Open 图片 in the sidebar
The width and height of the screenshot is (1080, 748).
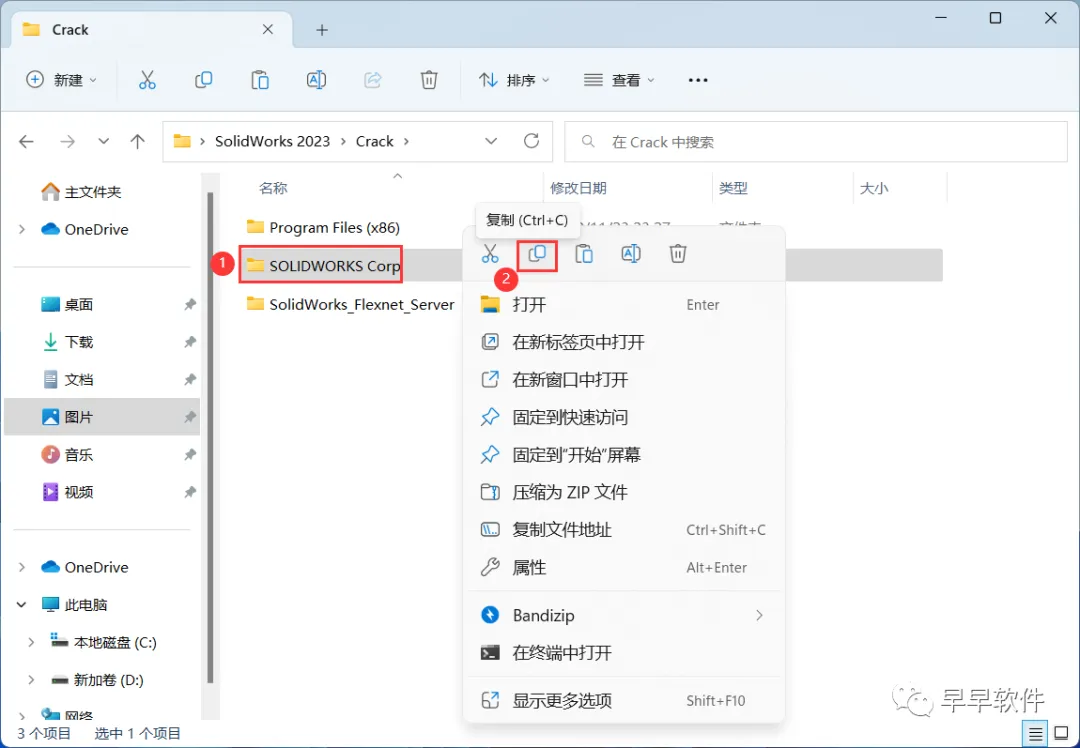click(x=102, y=417)
